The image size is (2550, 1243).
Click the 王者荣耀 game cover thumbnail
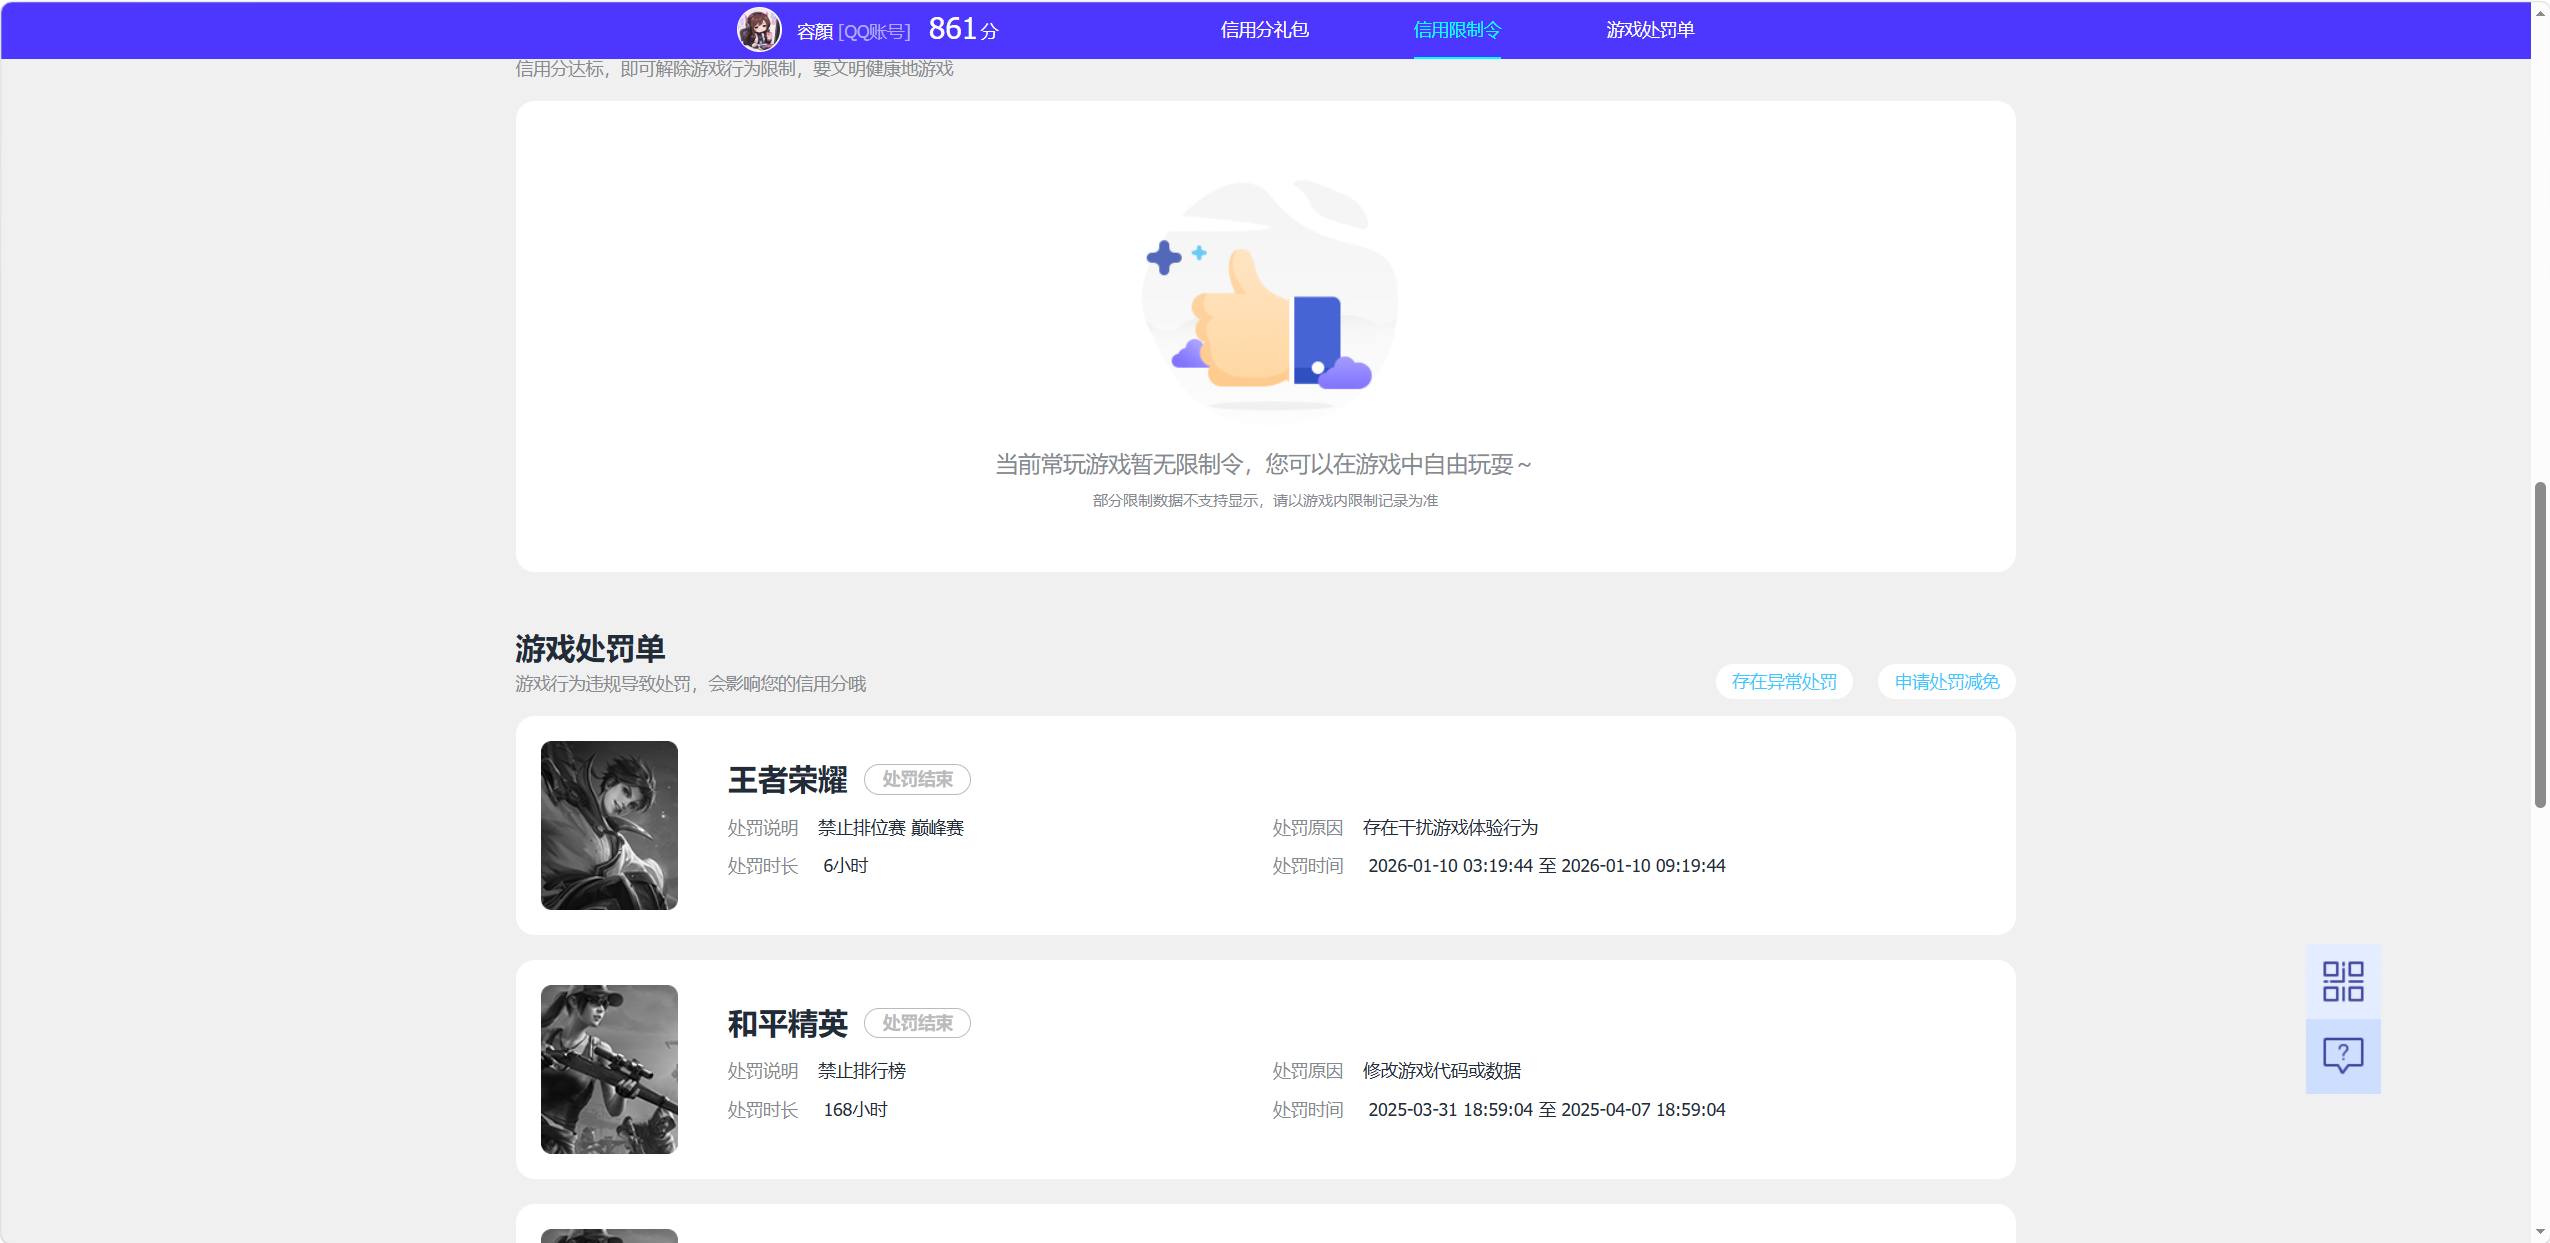pos(609,825)
